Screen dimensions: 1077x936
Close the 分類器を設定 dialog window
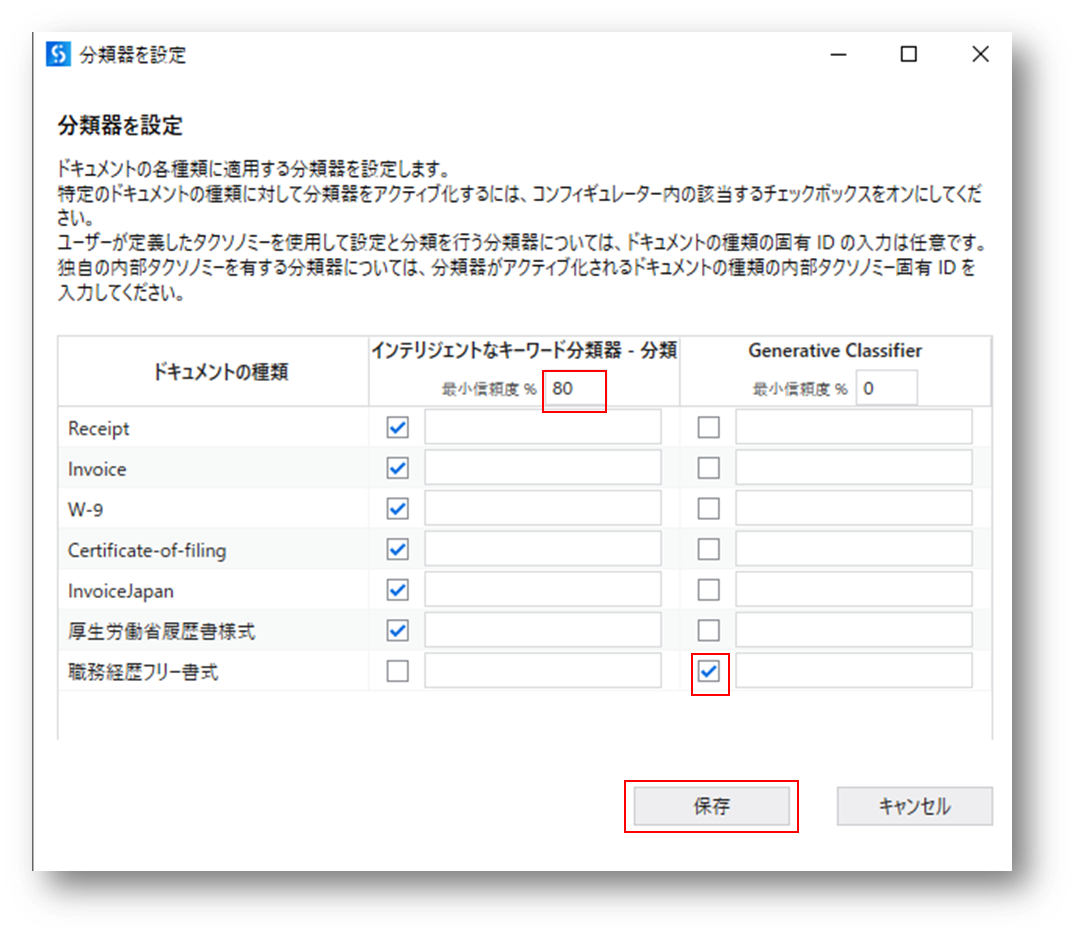click(x=980, y=54)
